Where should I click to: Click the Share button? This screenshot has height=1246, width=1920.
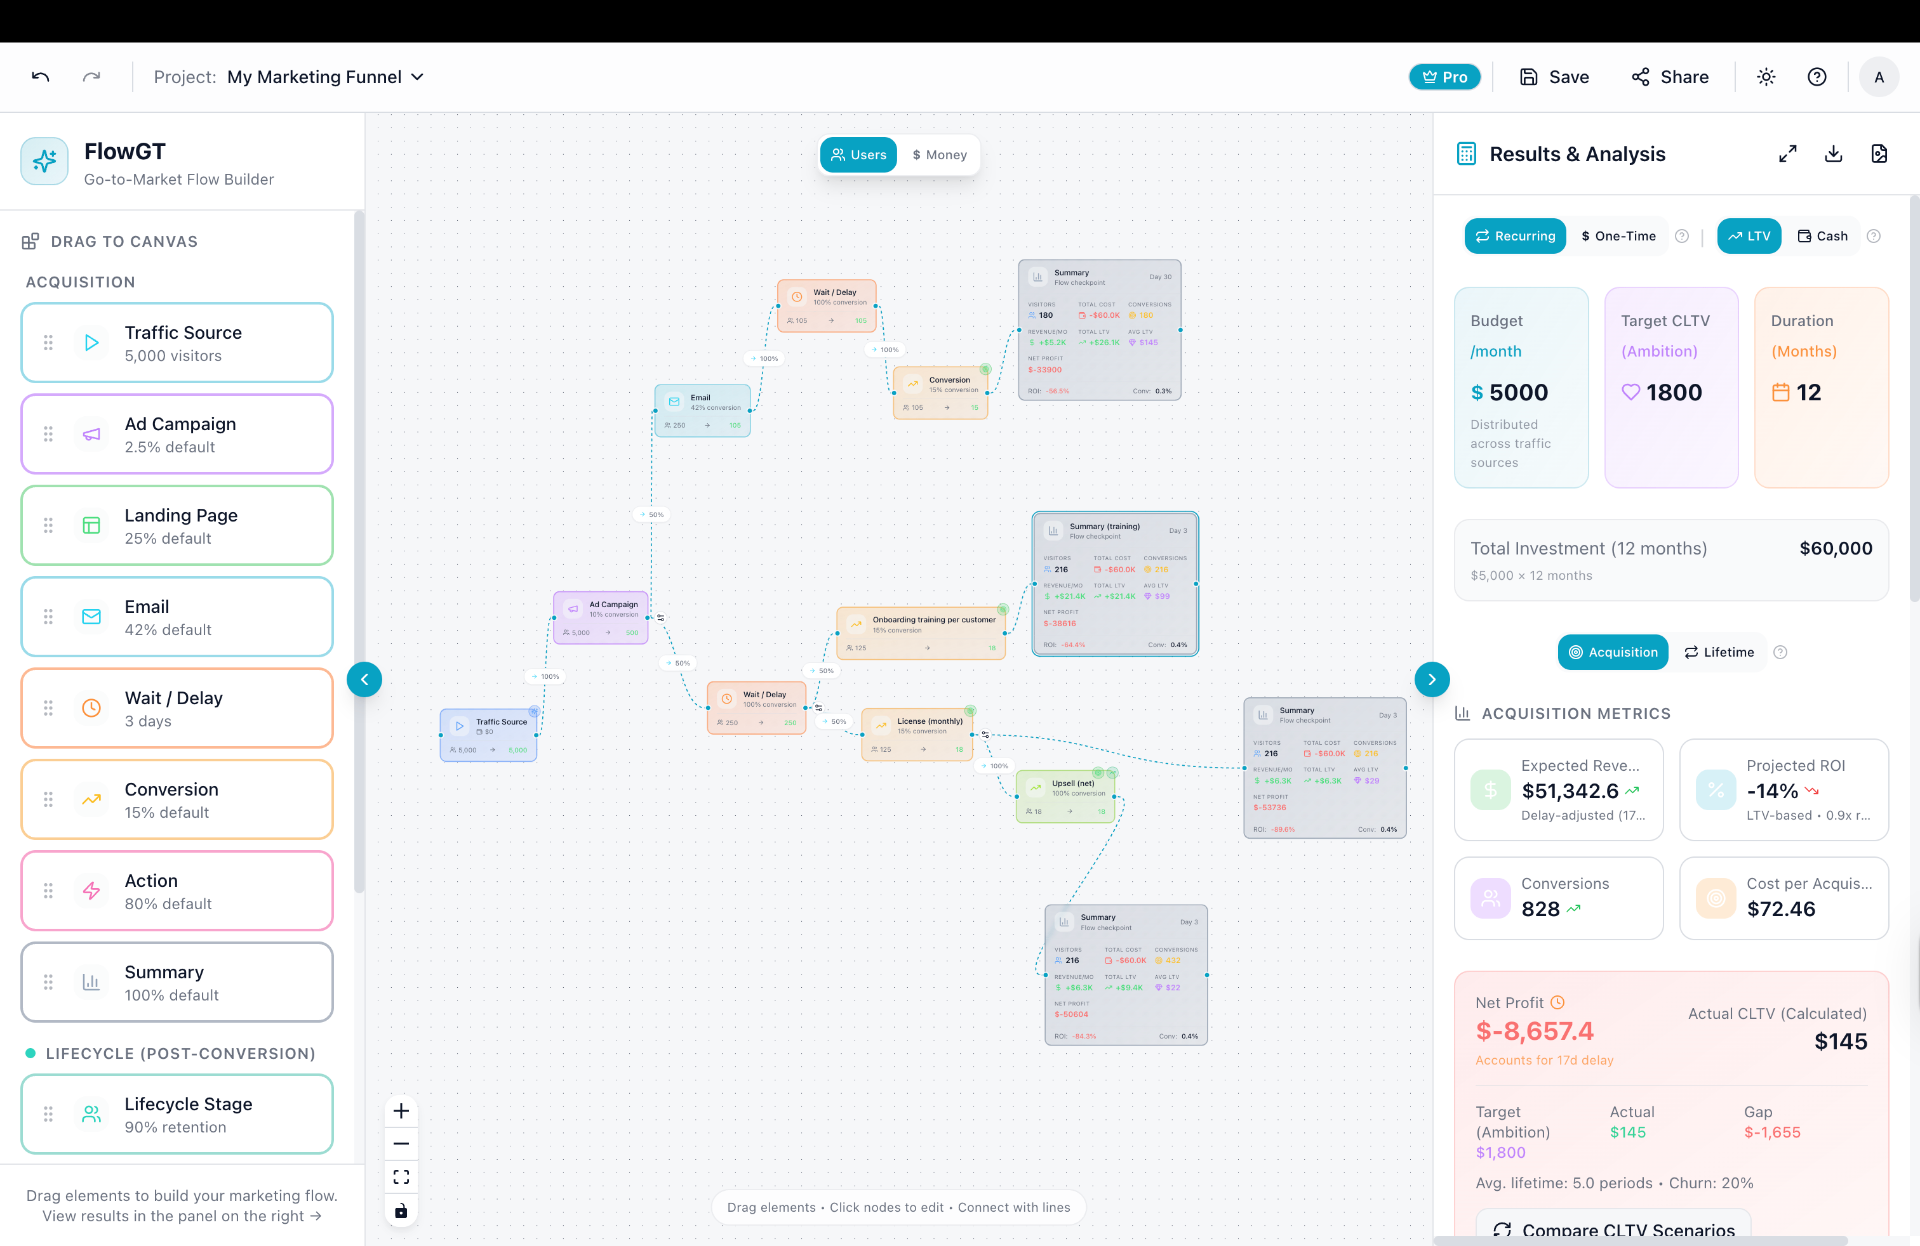click(1670, 77)
